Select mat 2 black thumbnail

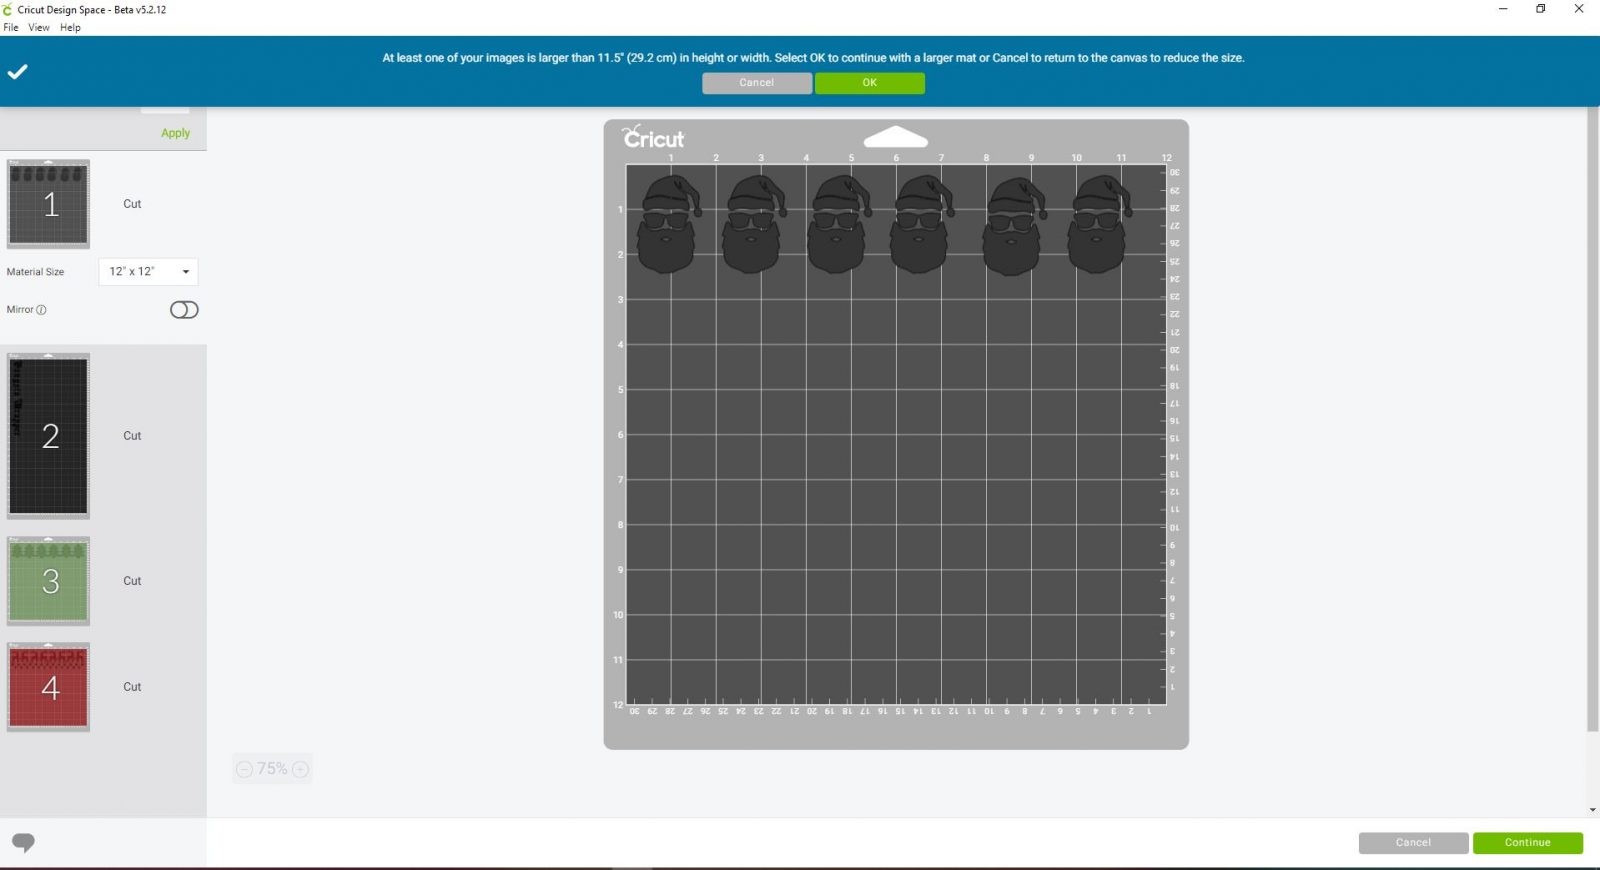click(x=48, y=436)
